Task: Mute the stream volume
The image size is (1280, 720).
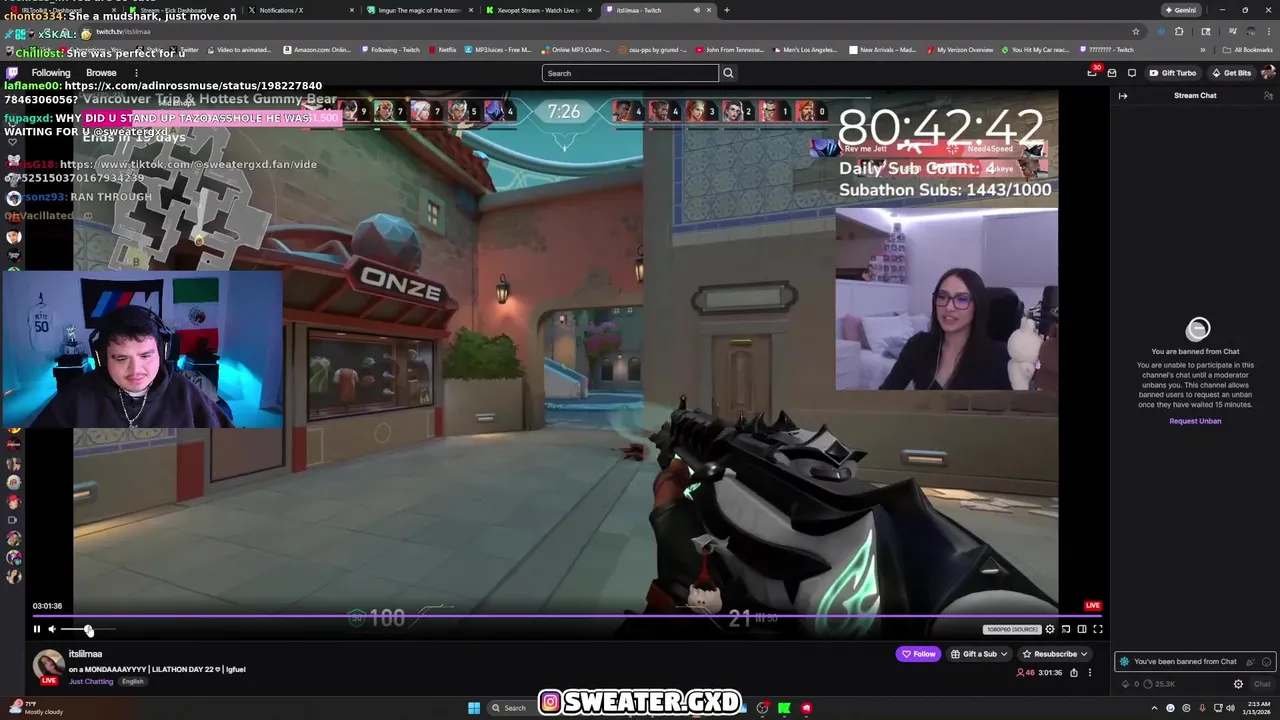Action: pos(52,629)
